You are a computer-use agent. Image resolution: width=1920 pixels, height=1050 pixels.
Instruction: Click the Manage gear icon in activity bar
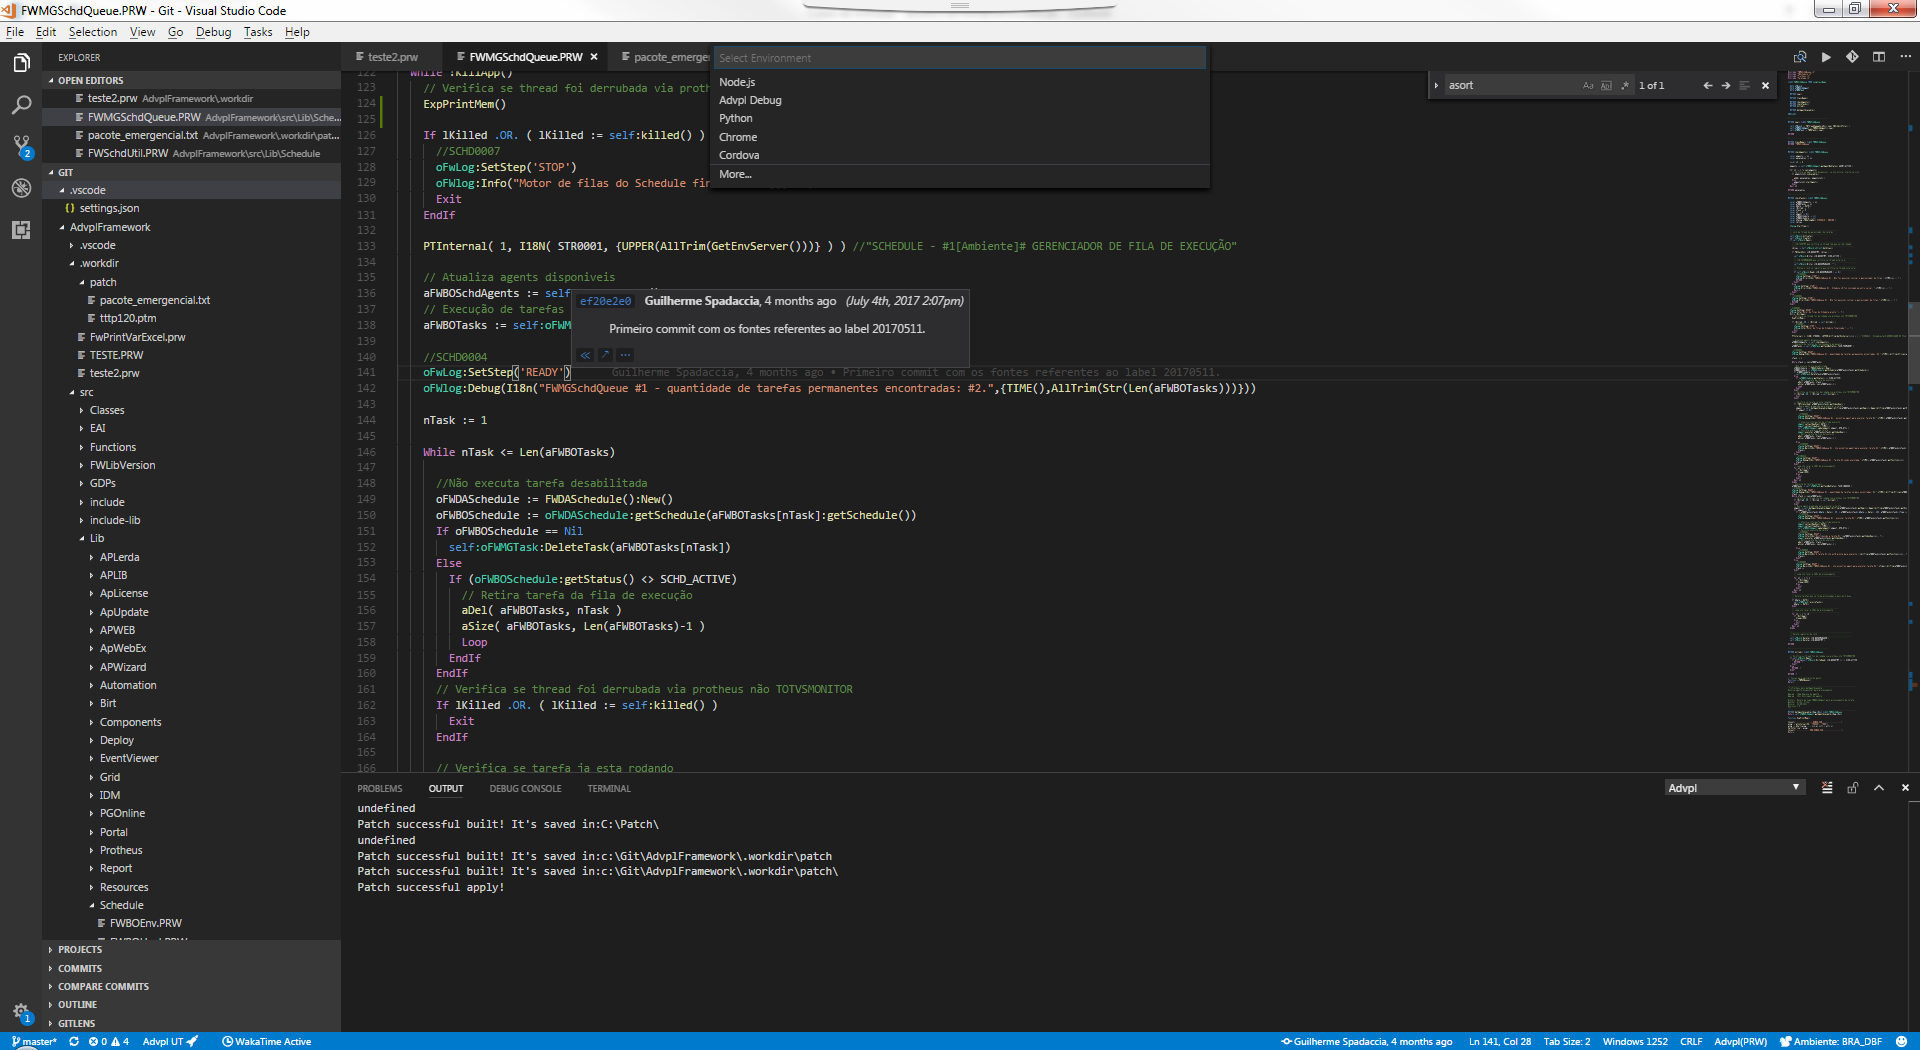pos(21,1012)
